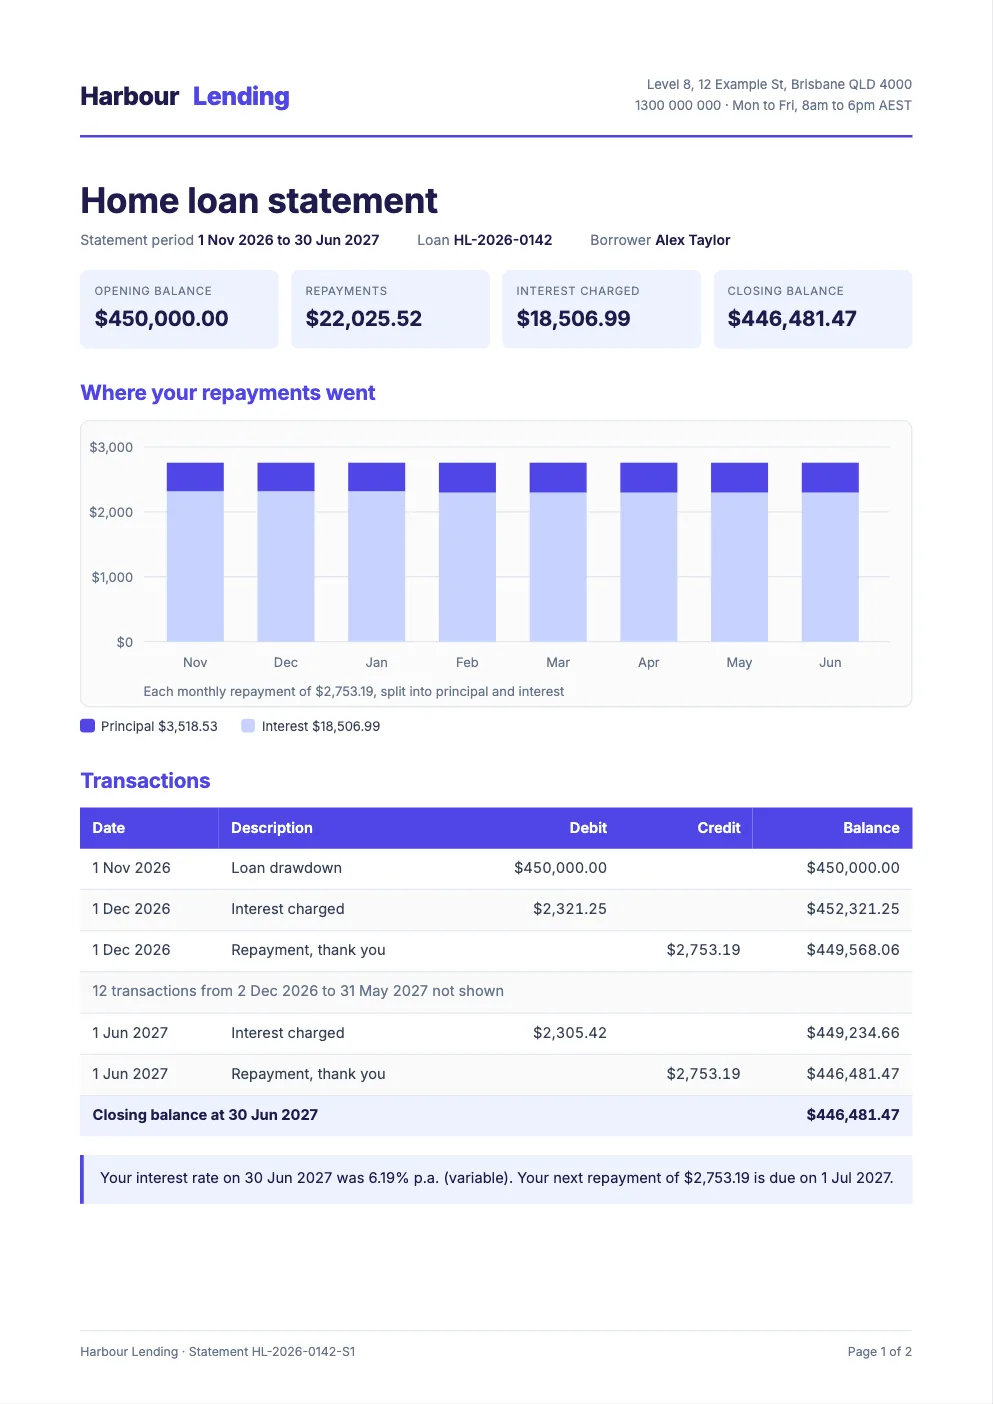Click the Opening Balance card $450,000.00

click(179, 309)
